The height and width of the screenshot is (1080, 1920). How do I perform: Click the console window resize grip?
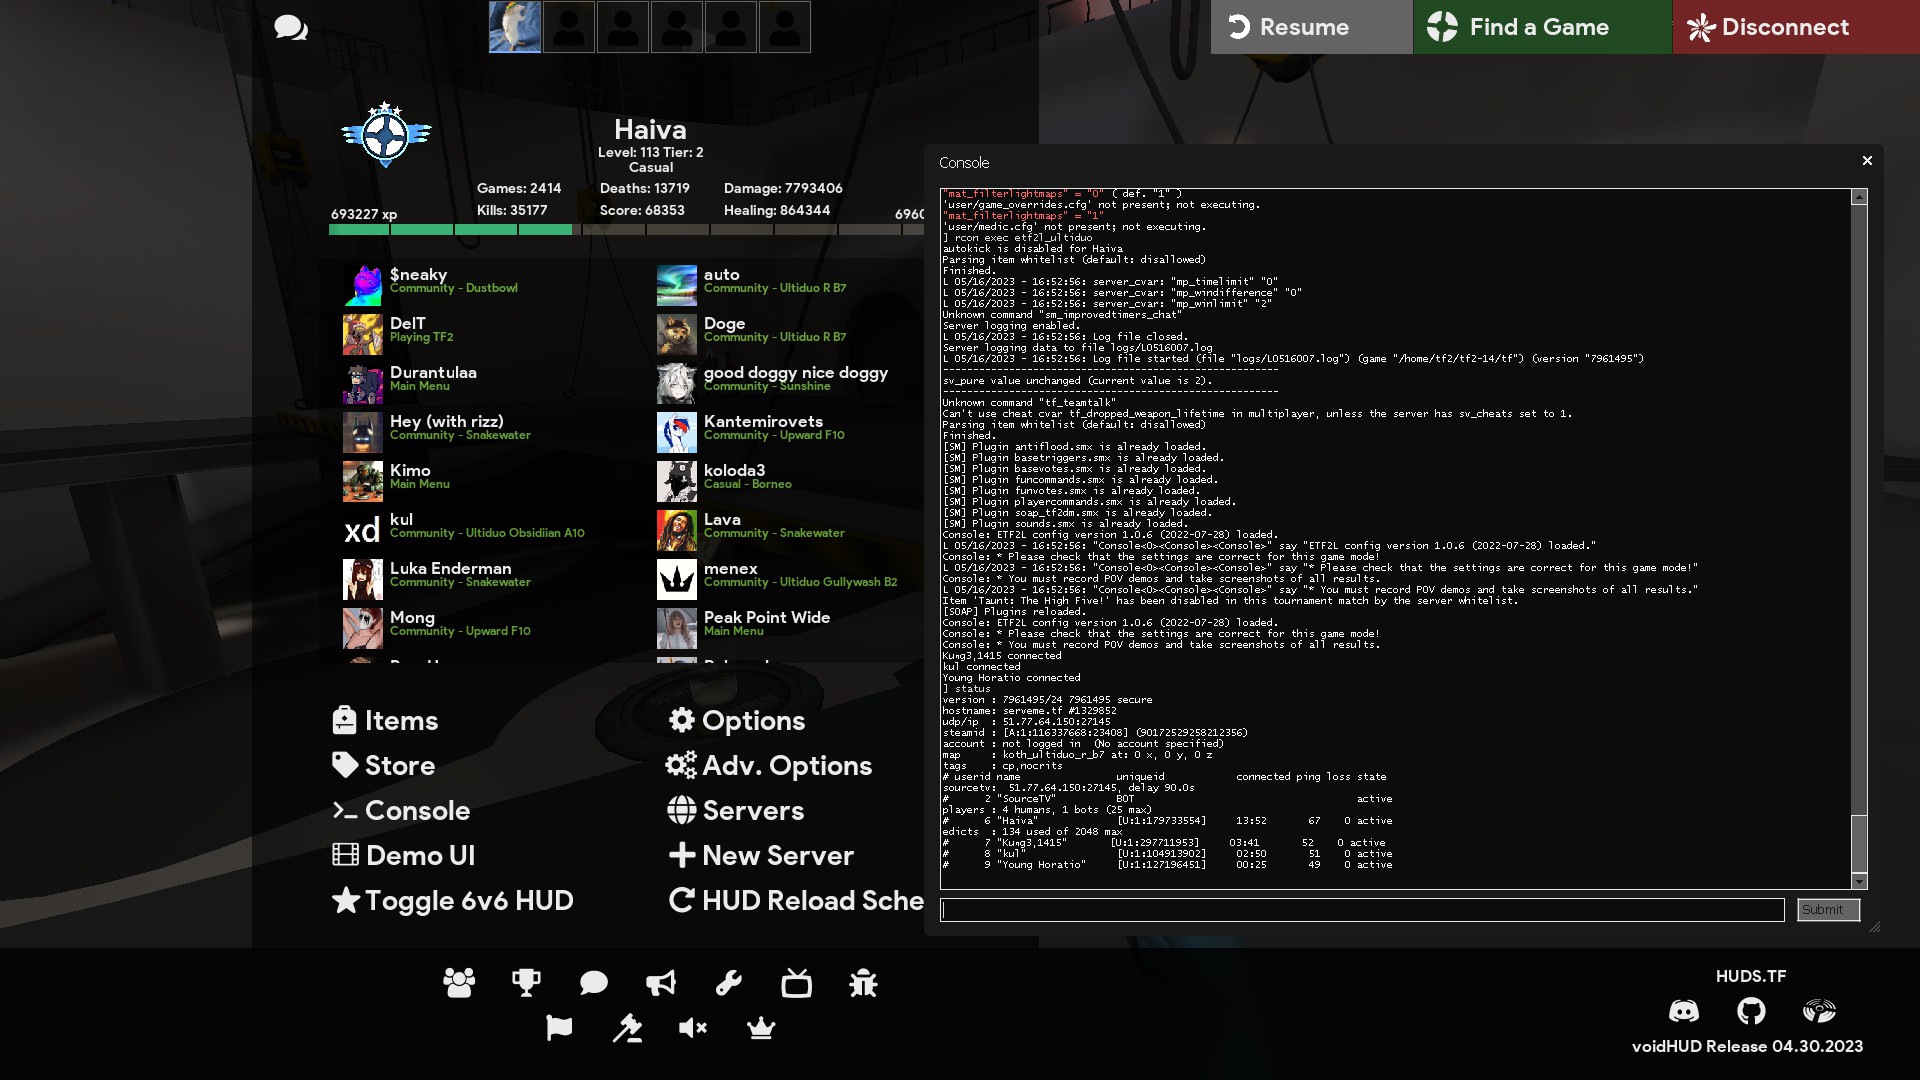1874,927
